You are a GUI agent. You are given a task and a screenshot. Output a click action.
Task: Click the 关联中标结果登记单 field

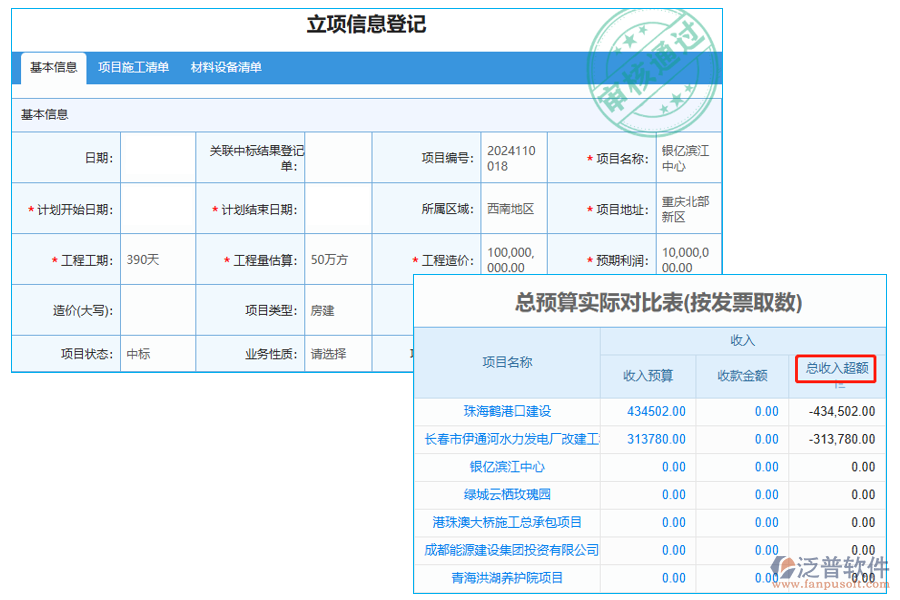[x=335, y=157]
